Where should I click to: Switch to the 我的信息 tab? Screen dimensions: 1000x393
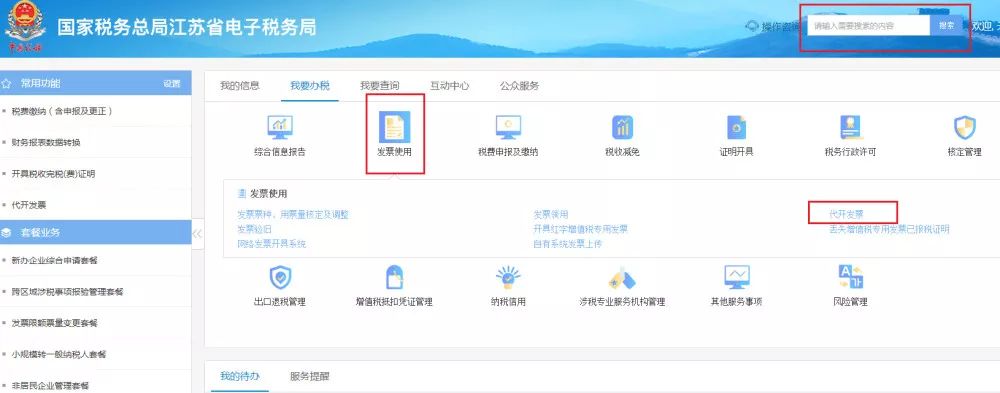[240, 85]
